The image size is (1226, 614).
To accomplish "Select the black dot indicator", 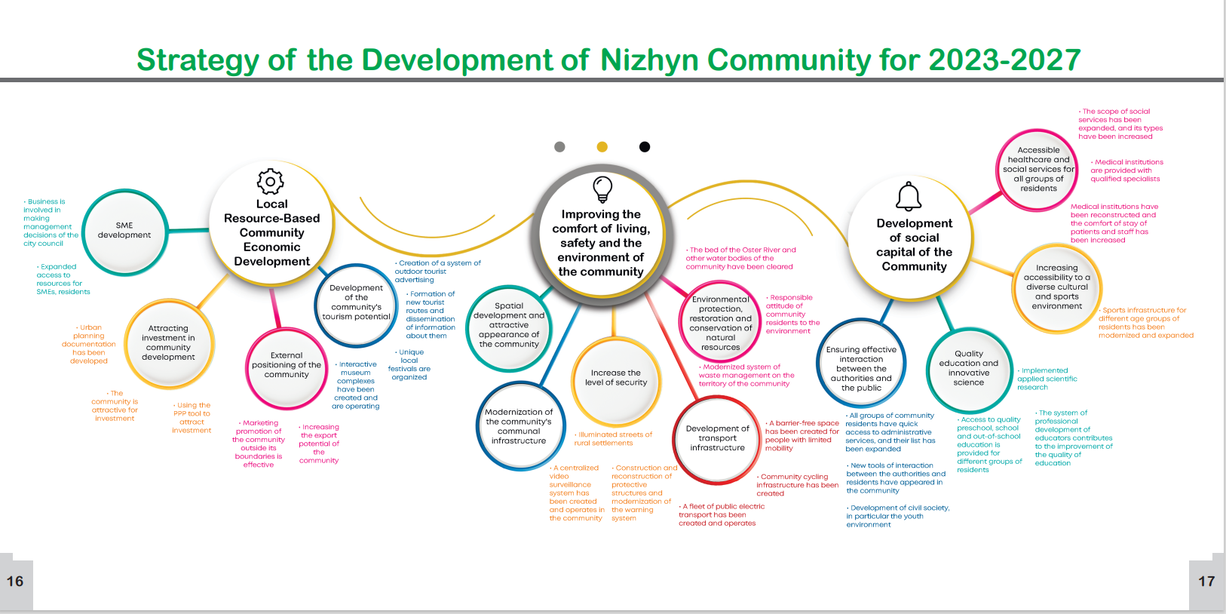I will (x=645, y=147).
